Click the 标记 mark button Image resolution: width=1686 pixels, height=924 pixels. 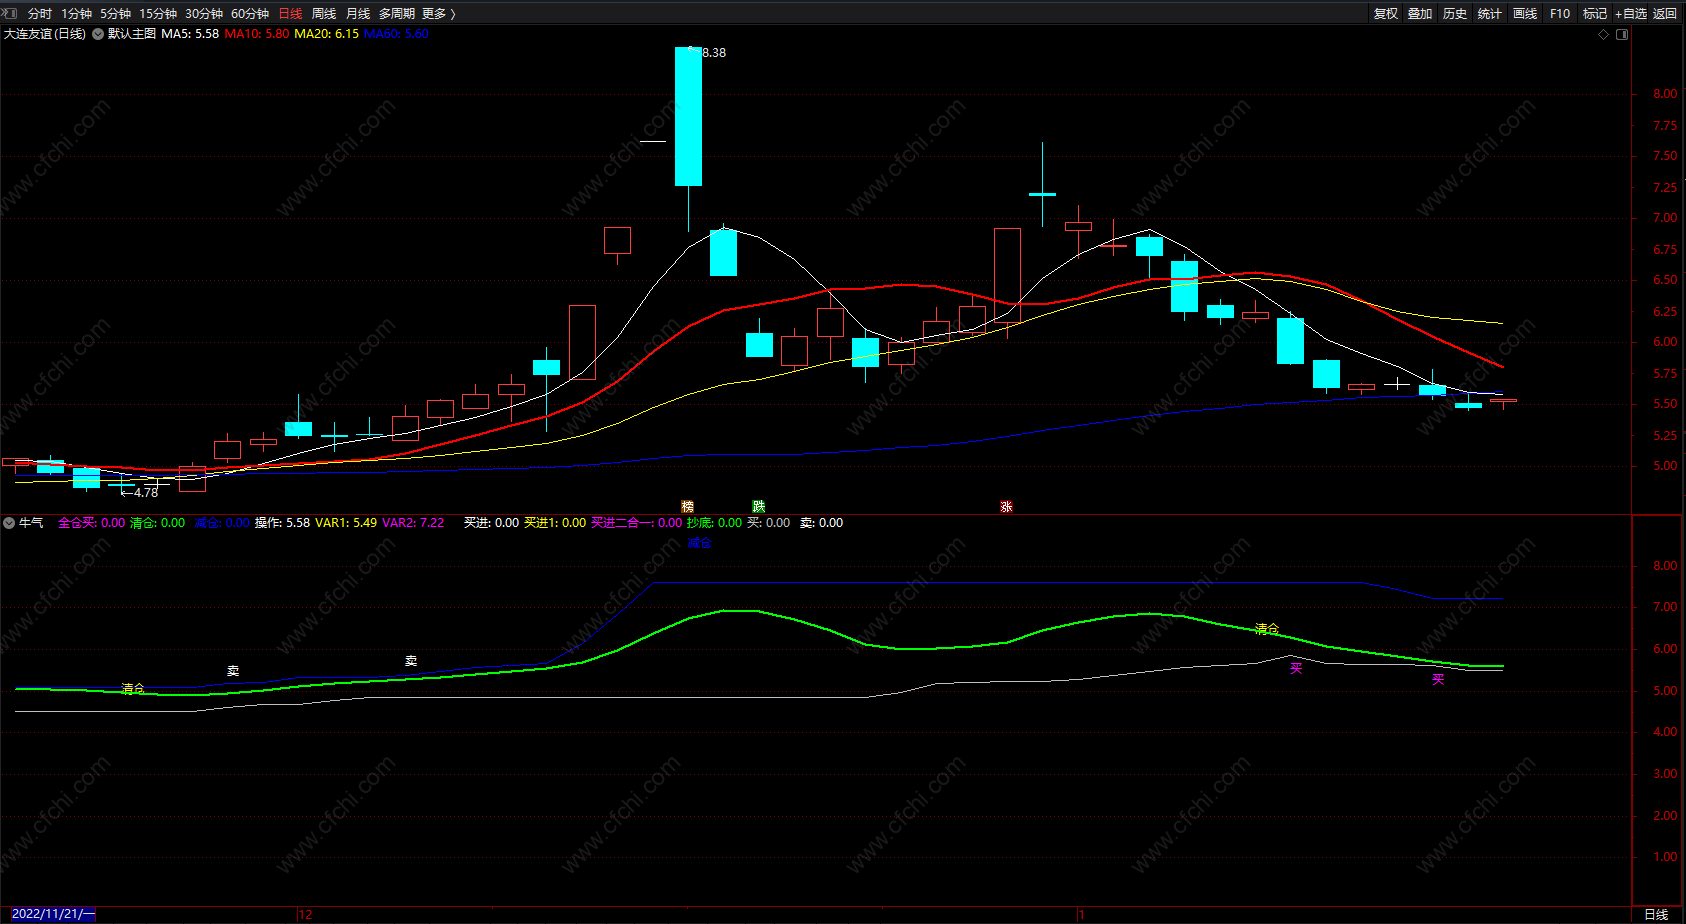click(x=1595, y=14)
